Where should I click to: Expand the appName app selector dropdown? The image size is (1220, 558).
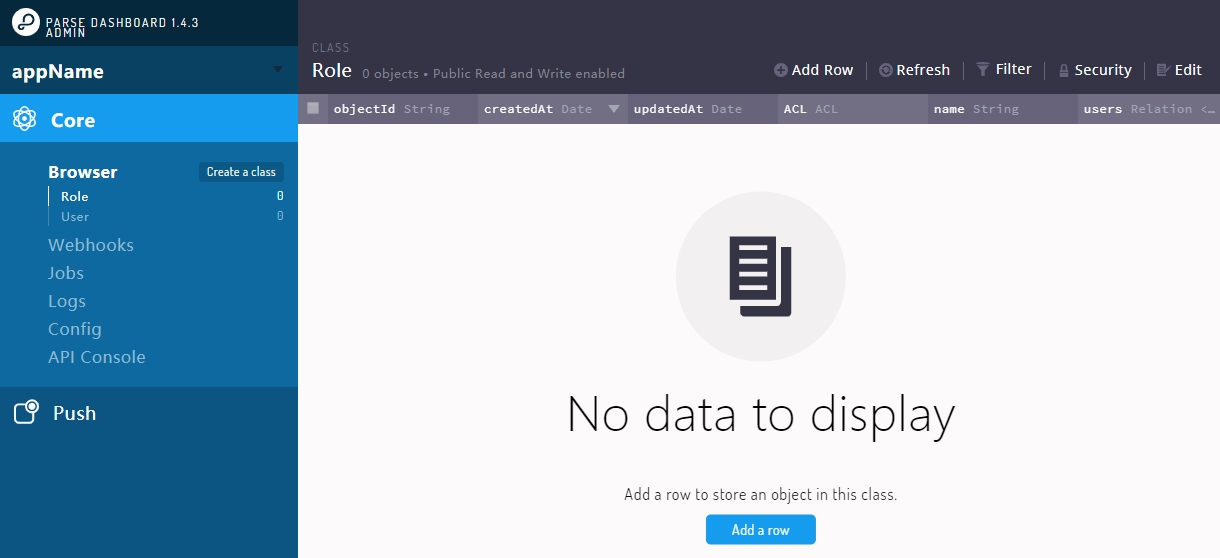tap(278, 69)
